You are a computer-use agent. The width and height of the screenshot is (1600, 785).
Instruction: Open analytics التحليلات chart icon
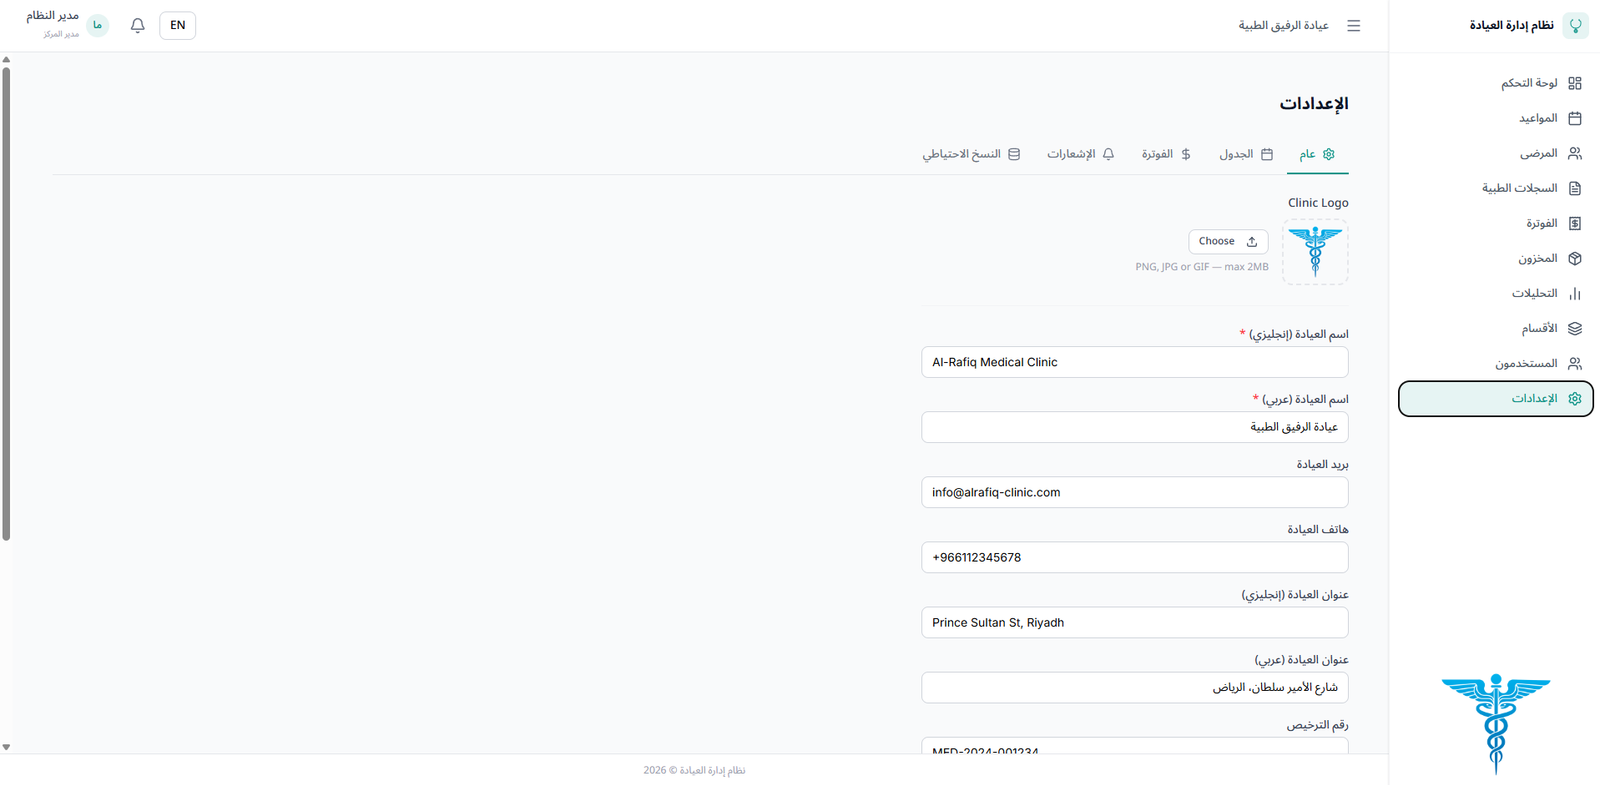click(x=1574, y=293)
